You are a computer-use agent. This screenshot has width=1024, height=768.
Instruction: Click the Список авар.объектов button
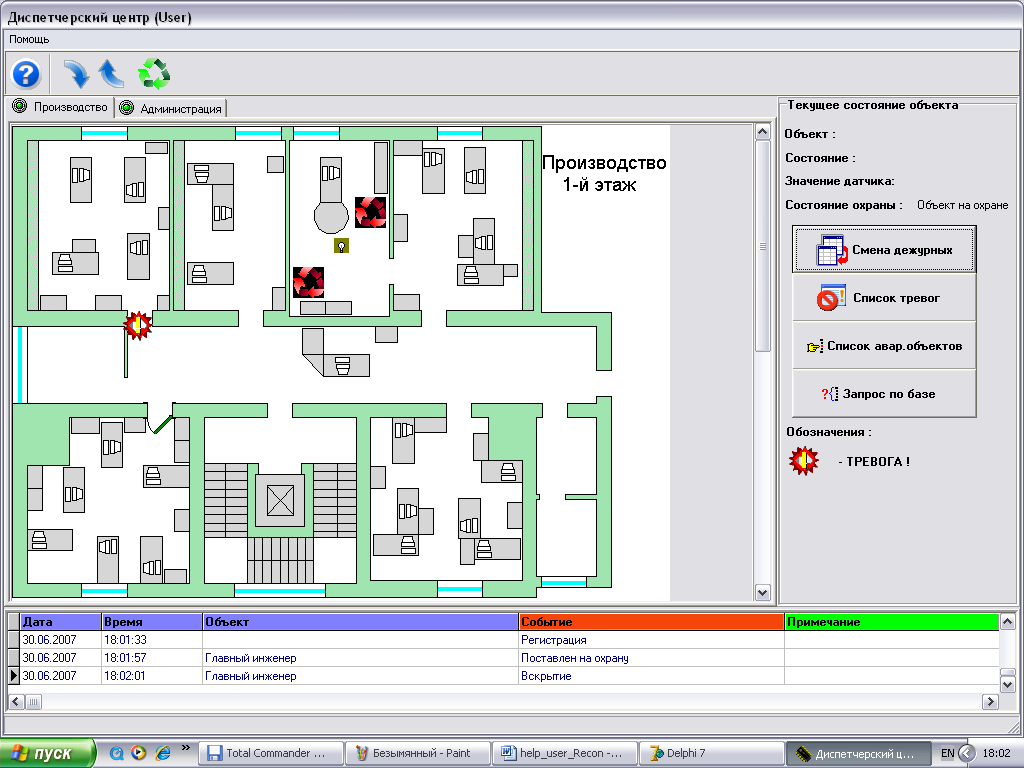(884, 346)
